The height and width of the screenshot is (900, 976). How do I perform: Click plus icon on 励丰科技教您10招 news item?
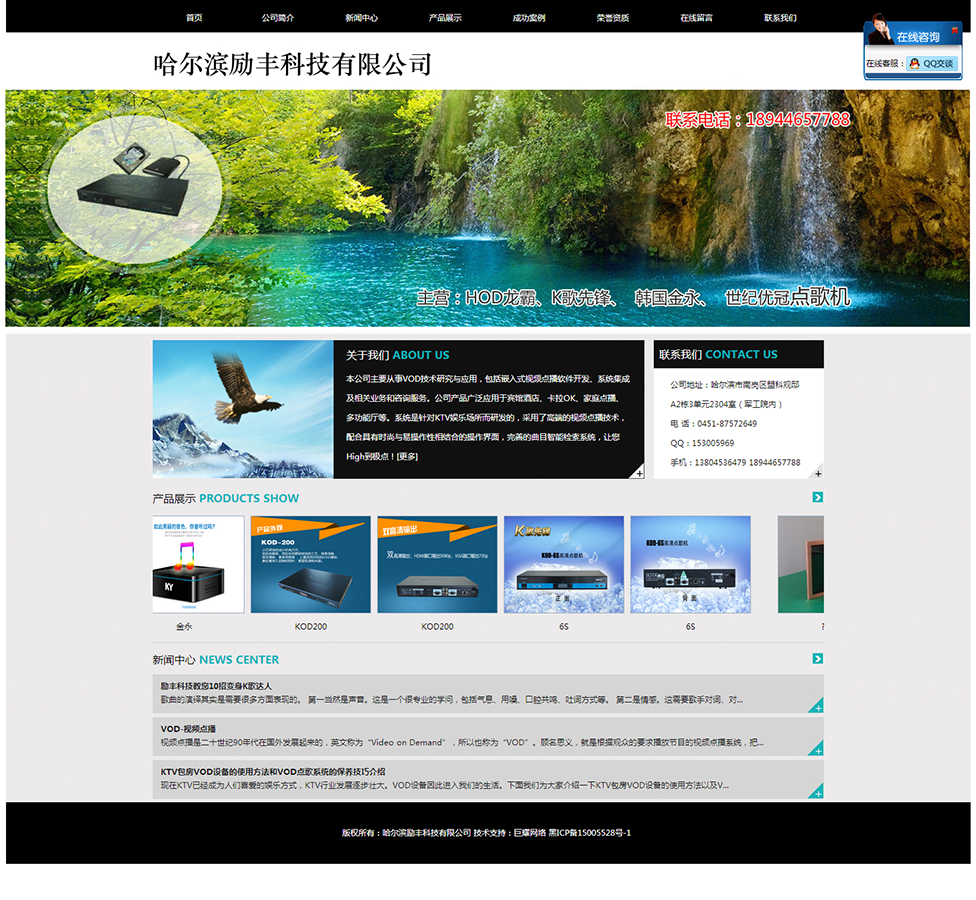(817, 706)
